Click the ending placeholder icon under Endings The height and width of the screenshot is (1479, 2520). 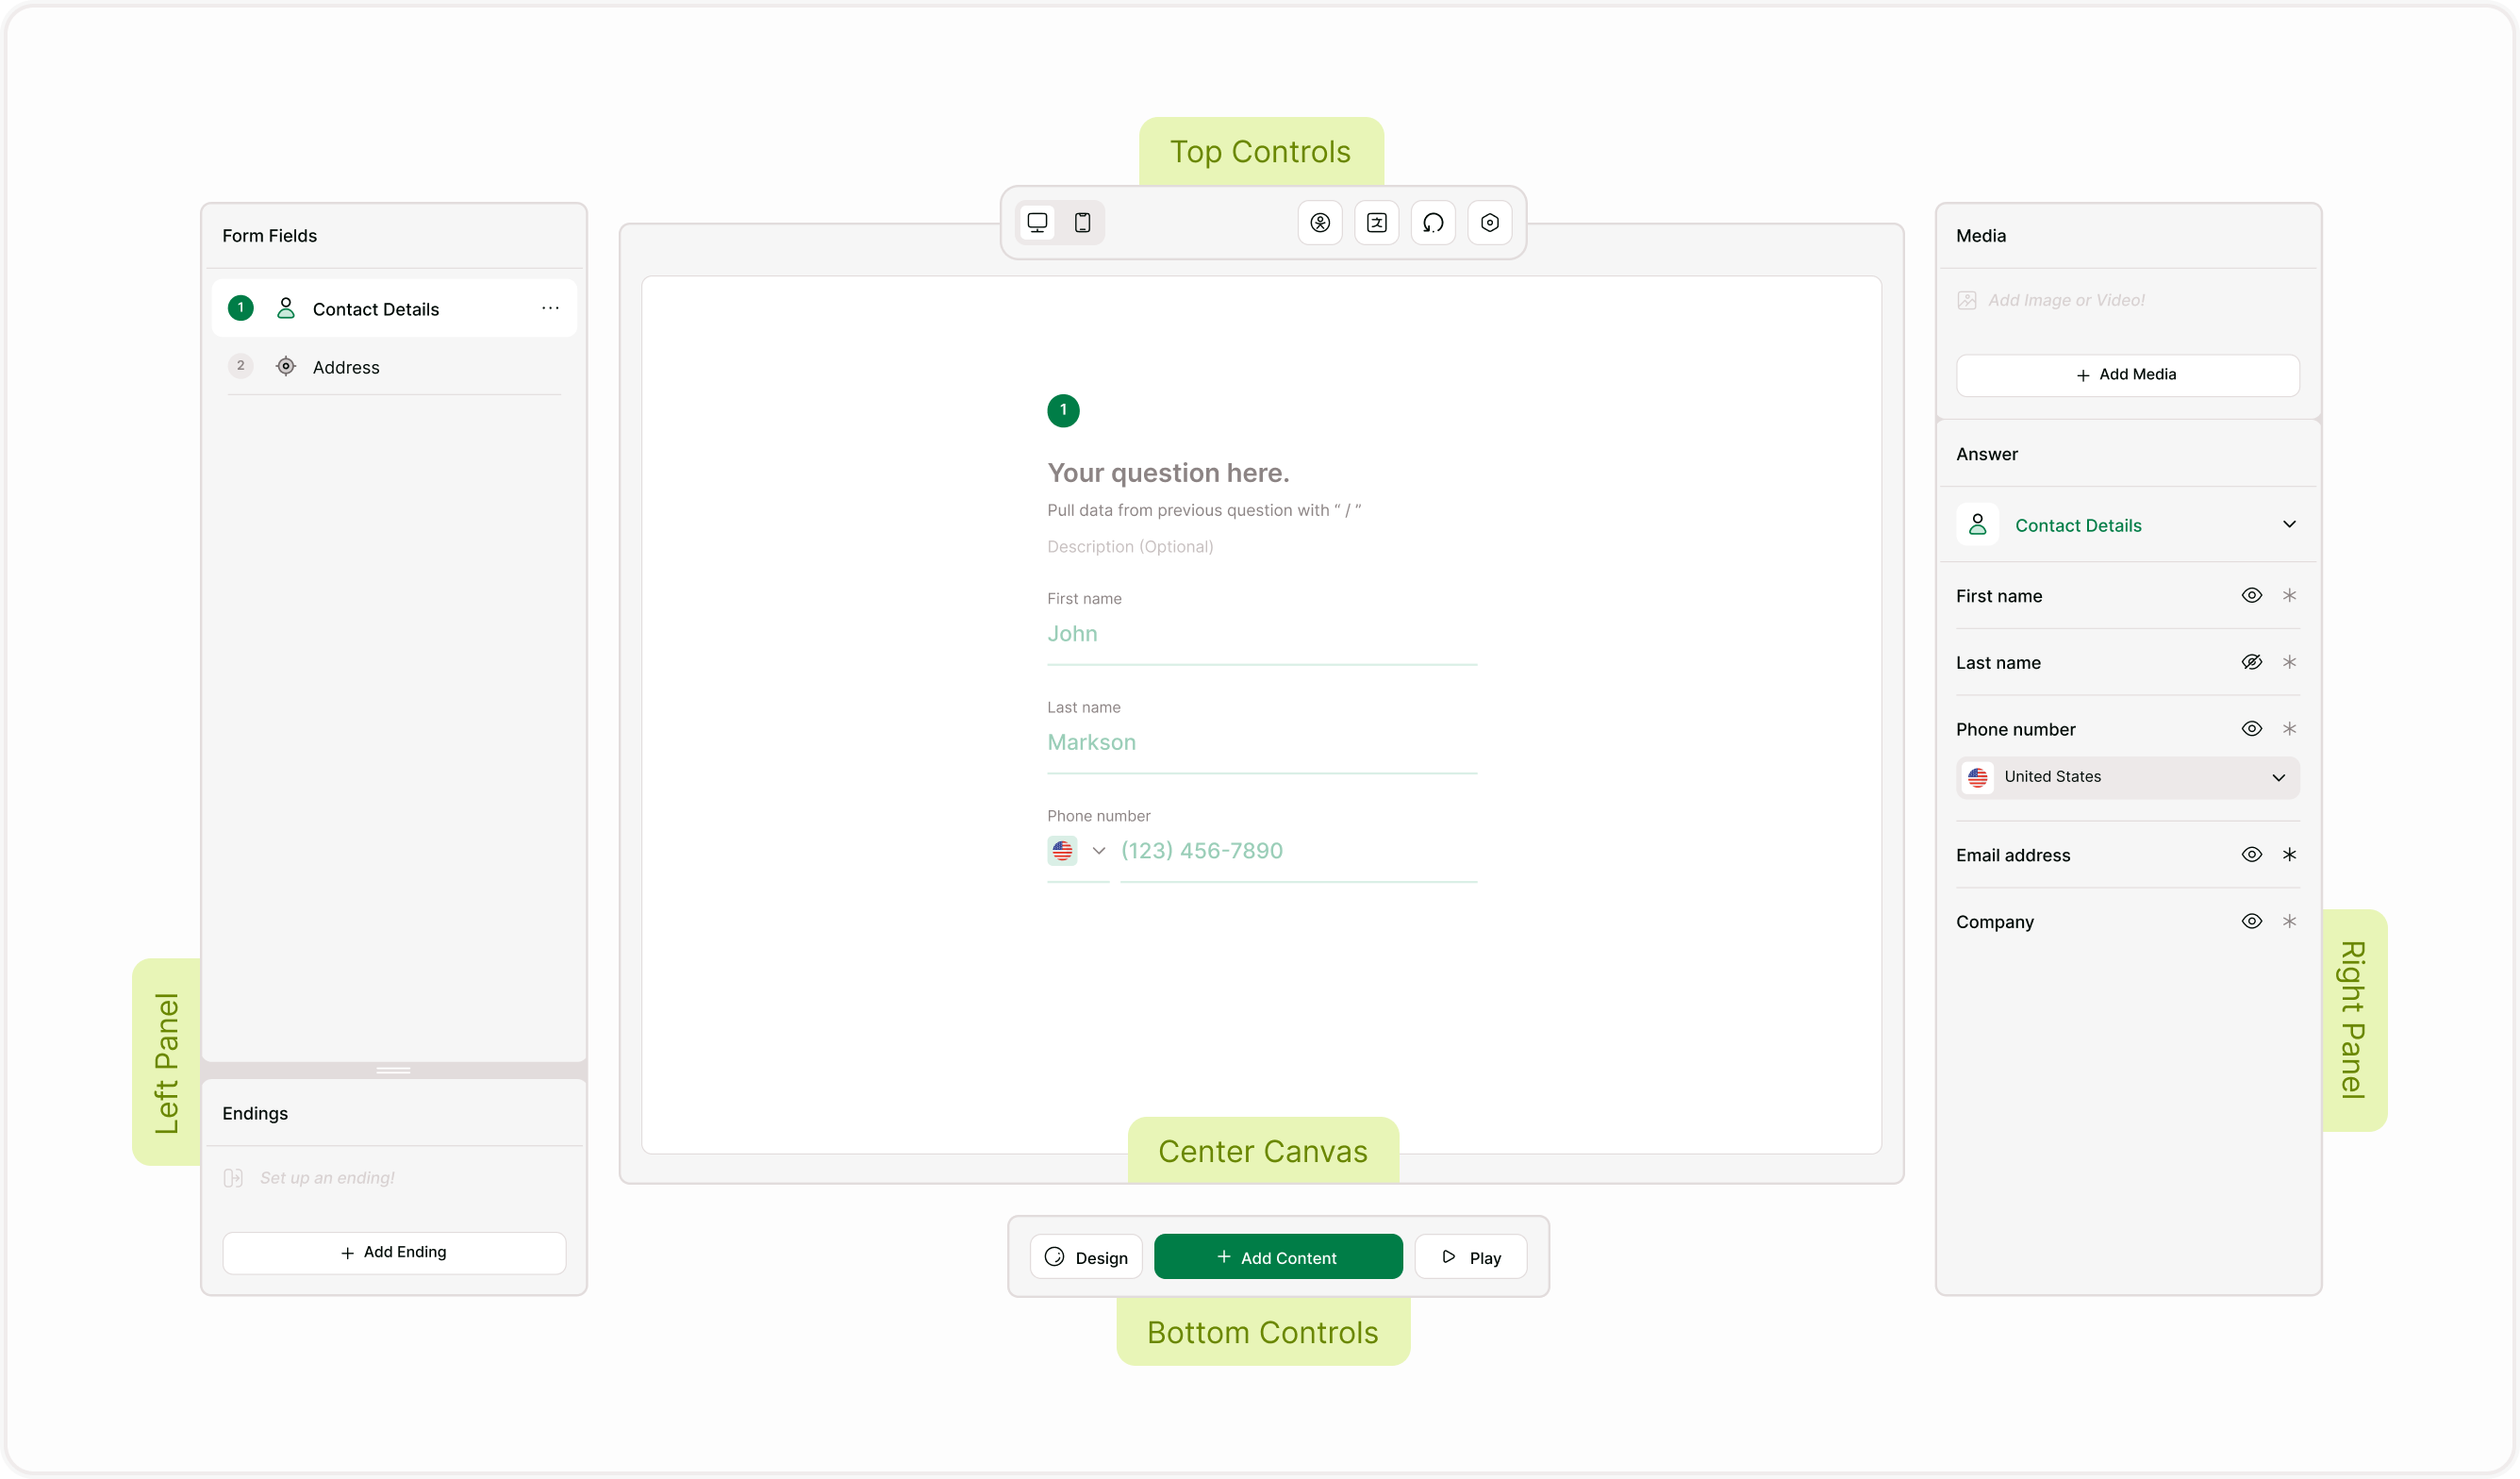233,1177
